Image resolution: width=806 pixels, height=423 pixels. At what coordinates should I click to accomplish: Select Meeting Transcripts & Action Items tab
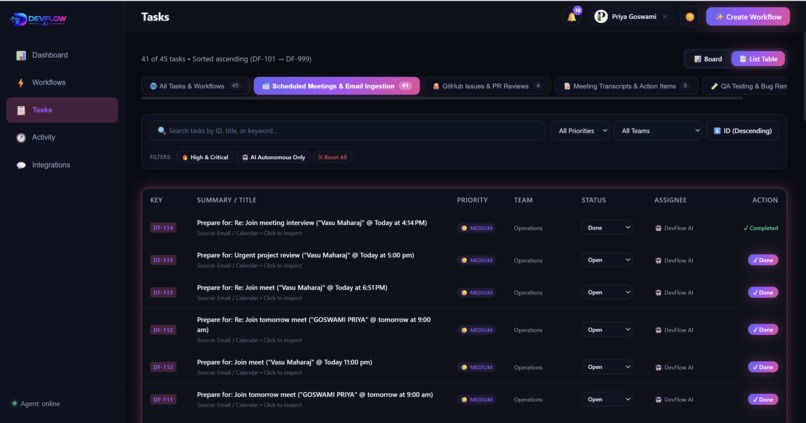(626, 86)
